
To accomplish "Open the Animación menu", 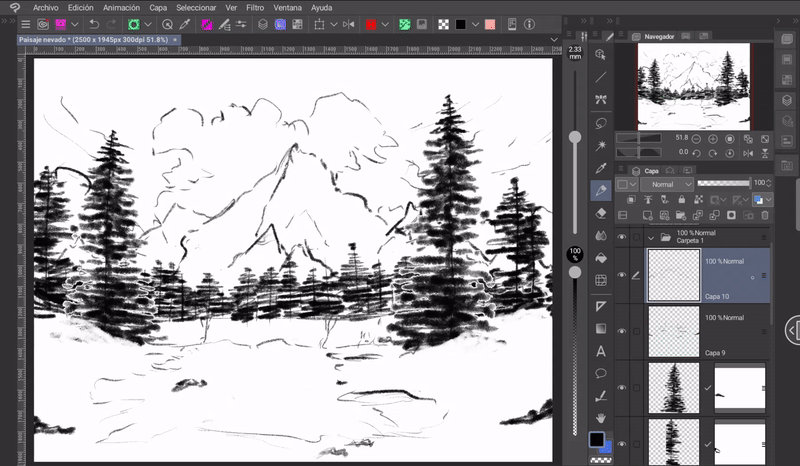I will pos(121,7).
